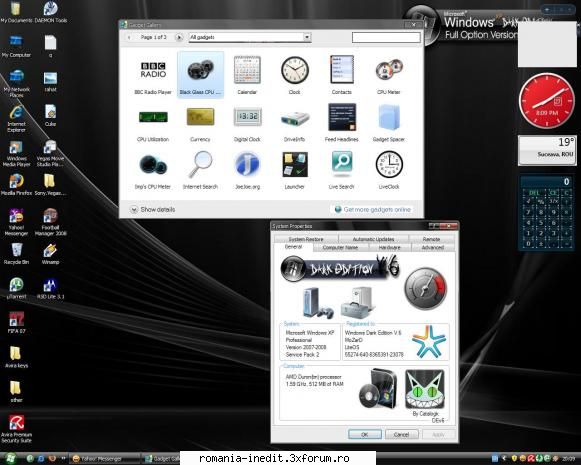Select the LiveClock gadget
The height and width of the screenshot is (465, 581).
pos(389,170)
